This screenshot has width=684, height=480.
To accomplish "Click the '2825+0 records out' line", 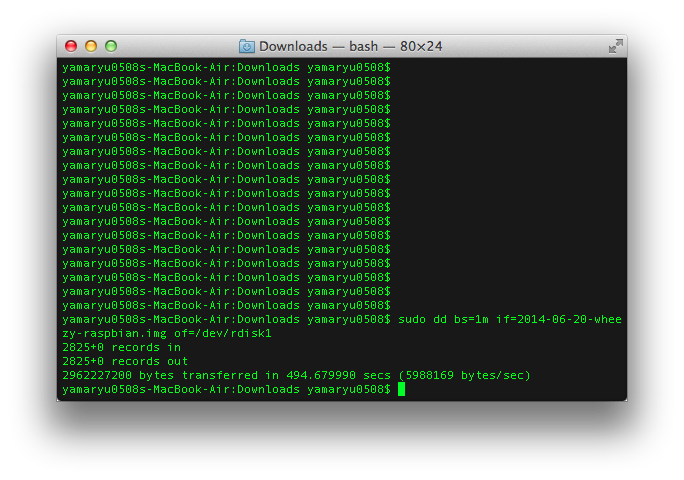I will 125,361.
